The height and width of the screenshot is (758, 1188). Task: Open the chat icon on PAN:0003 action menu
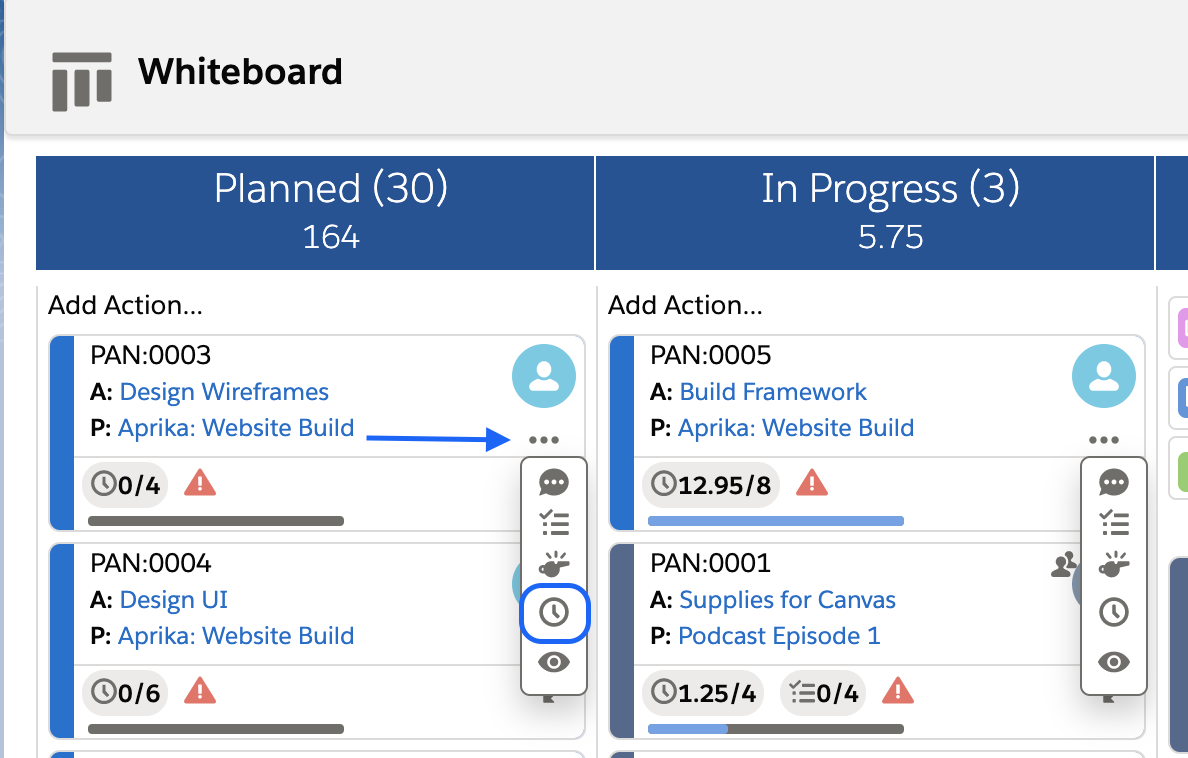pos(554,483)
